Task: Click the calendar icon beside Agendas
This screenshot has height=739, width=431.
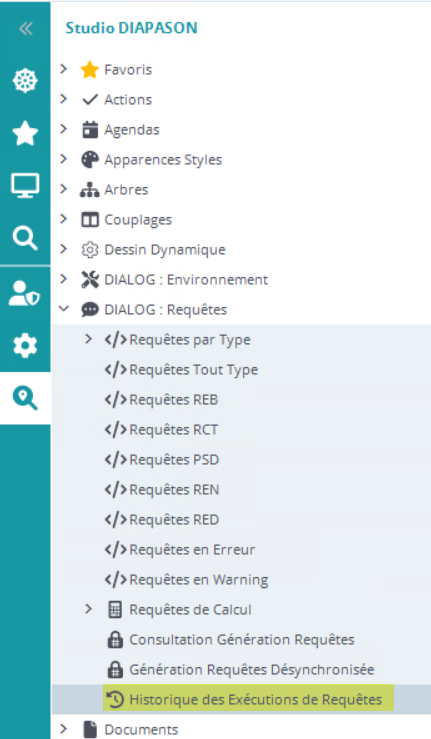Action: click(90, 130)
